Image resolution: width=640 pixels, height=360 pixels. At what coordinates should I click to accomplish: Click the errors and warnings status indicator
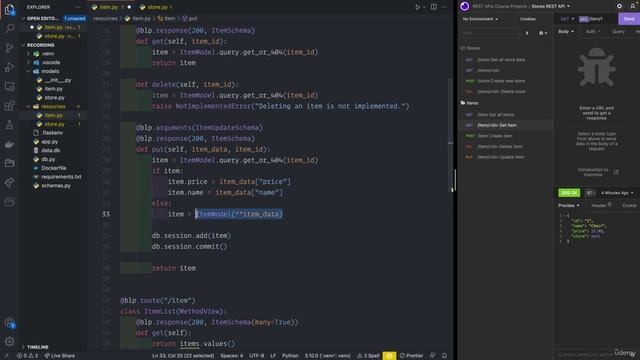click(x=27, y=356)
